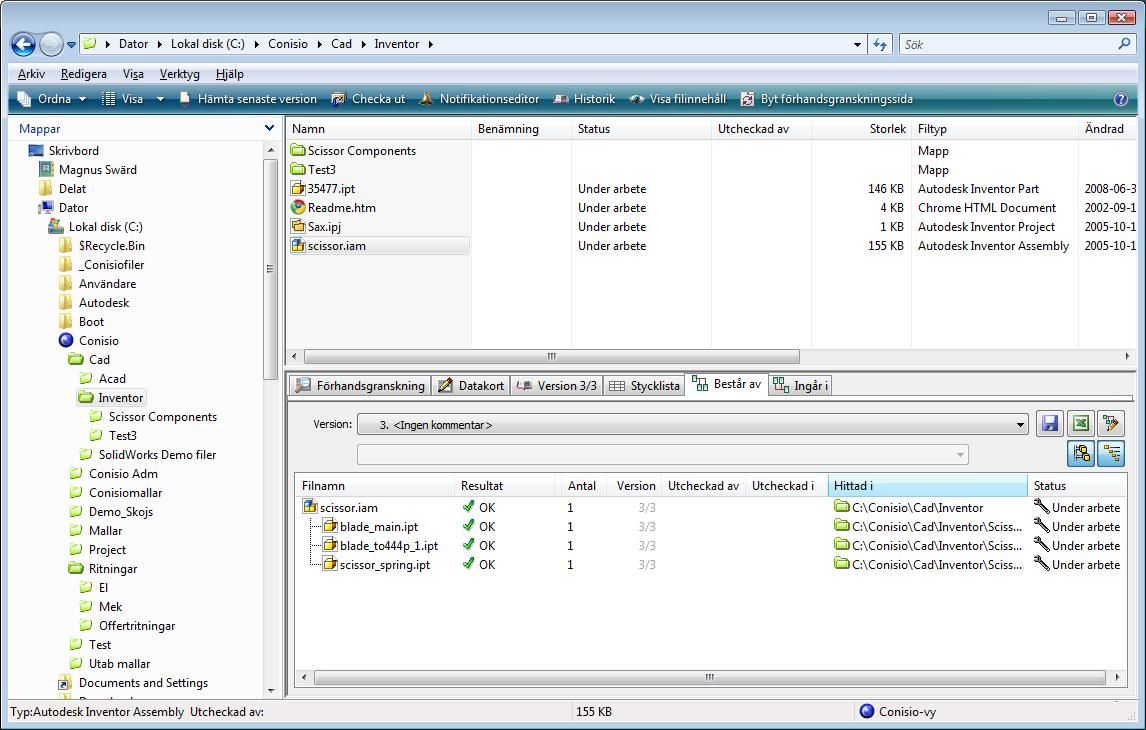Switch to the Datakort tab

pyautogui.click(x=471, y=385)
